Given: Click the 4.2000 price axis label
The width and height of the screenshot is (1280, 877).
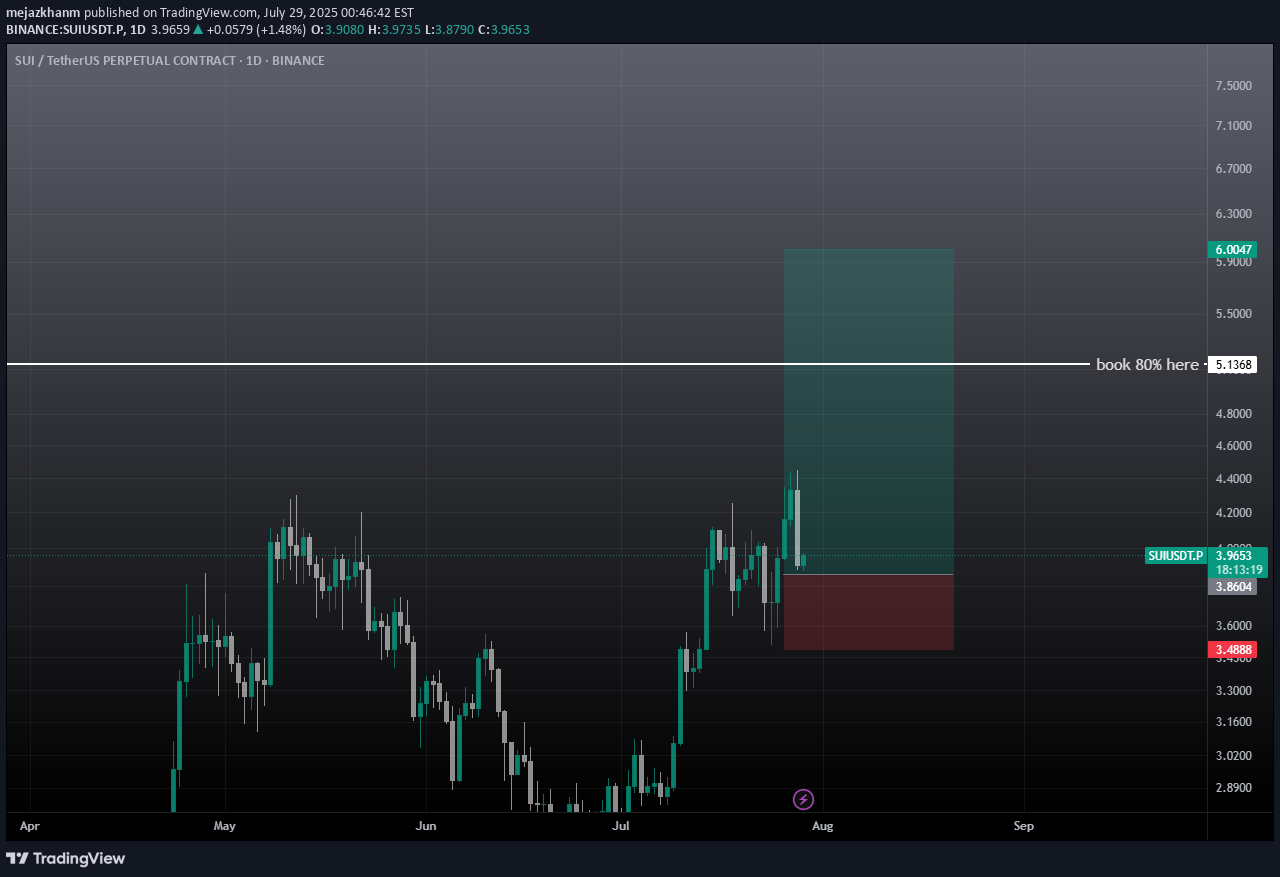Looking at the screenshot, I should (1233, 513).
